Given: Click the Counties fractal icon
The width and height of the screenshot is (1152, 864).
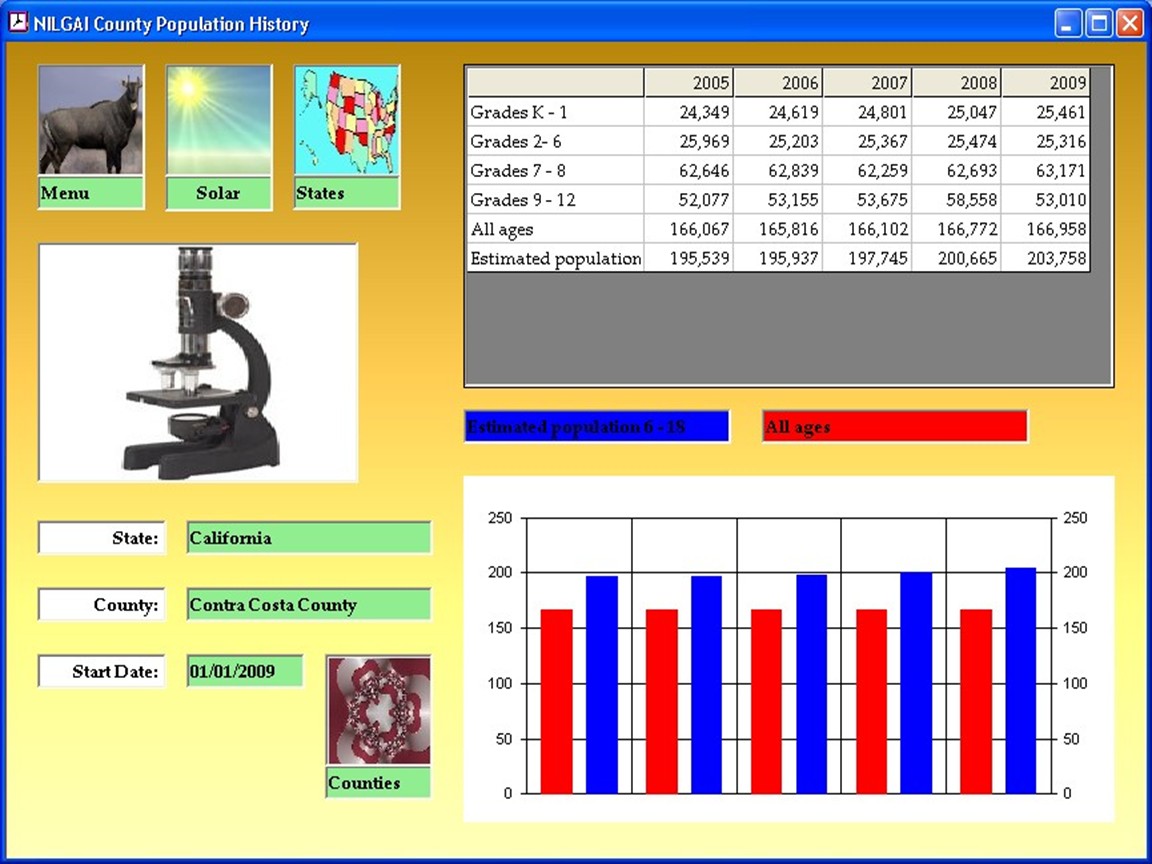Looking at the screenshot, I should pyautogui.click(x=378, y=710).
